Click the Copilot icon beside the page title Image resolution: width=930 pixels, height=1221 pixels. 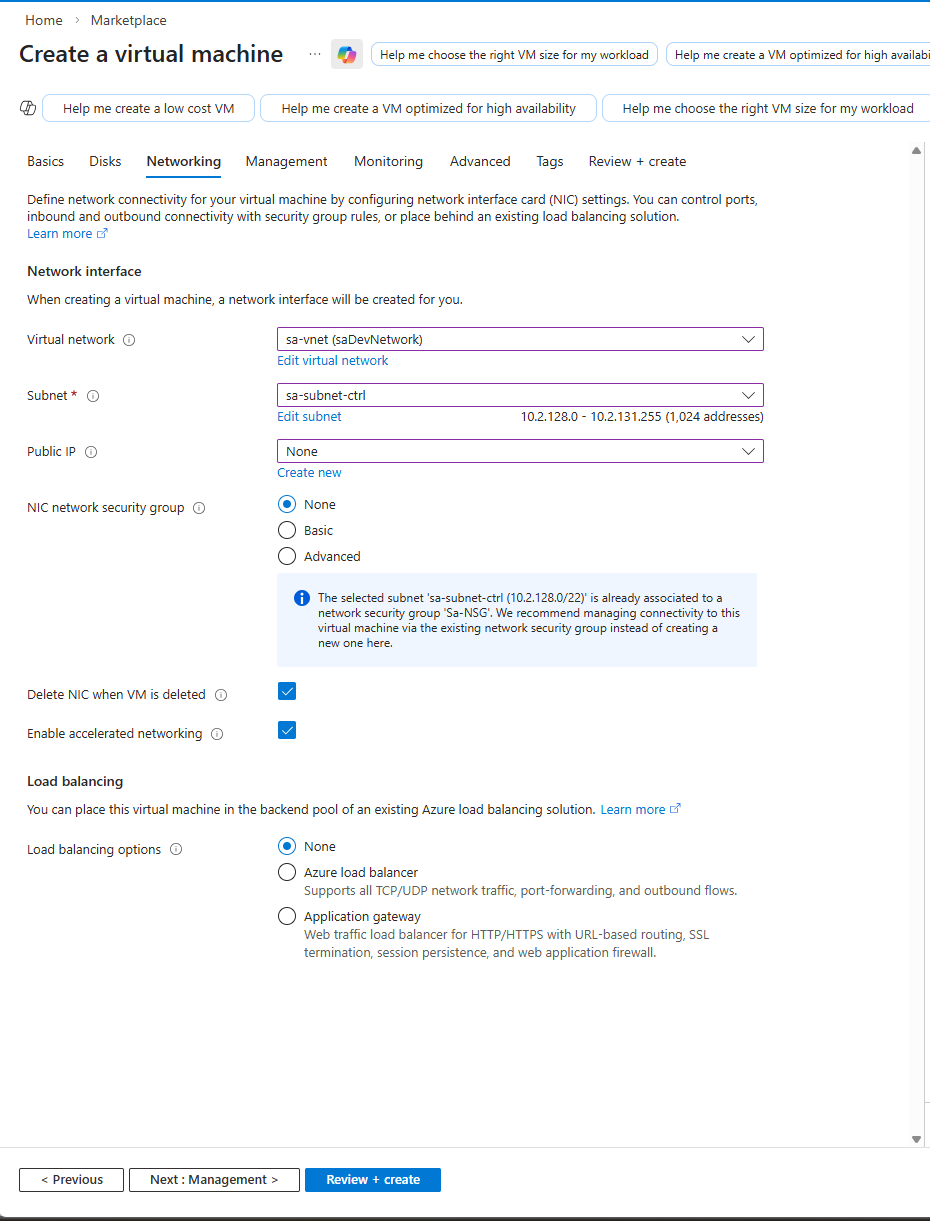tap(347, 55)
